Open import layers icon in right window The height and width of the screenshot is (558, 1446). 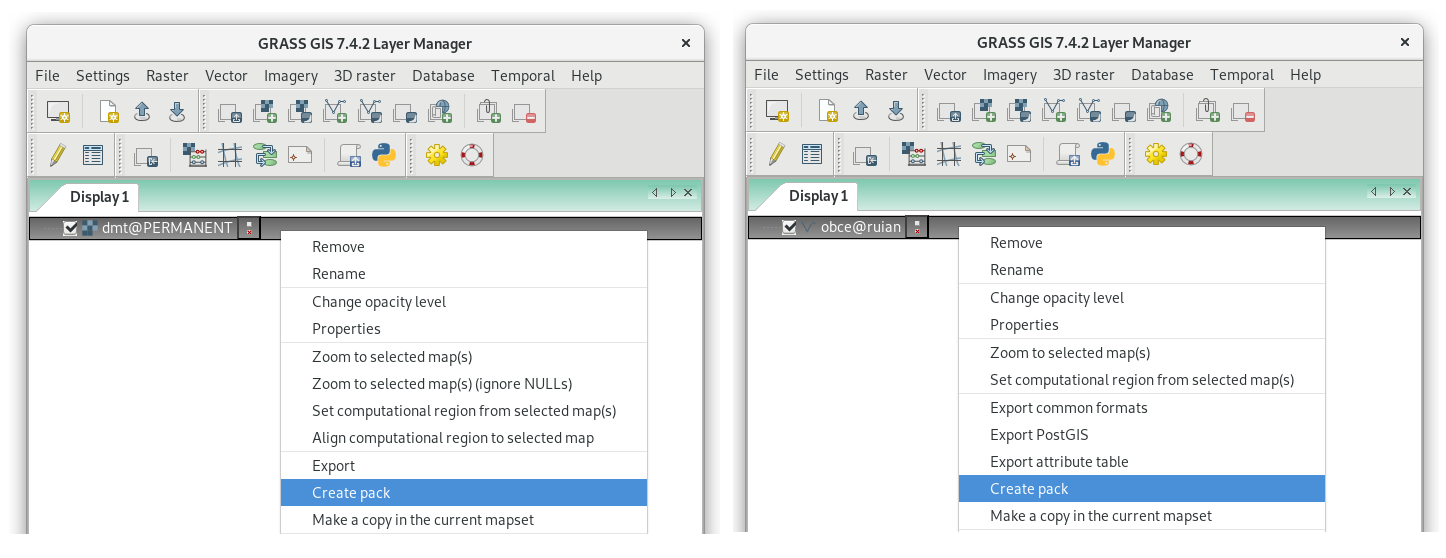pos(865,155)
